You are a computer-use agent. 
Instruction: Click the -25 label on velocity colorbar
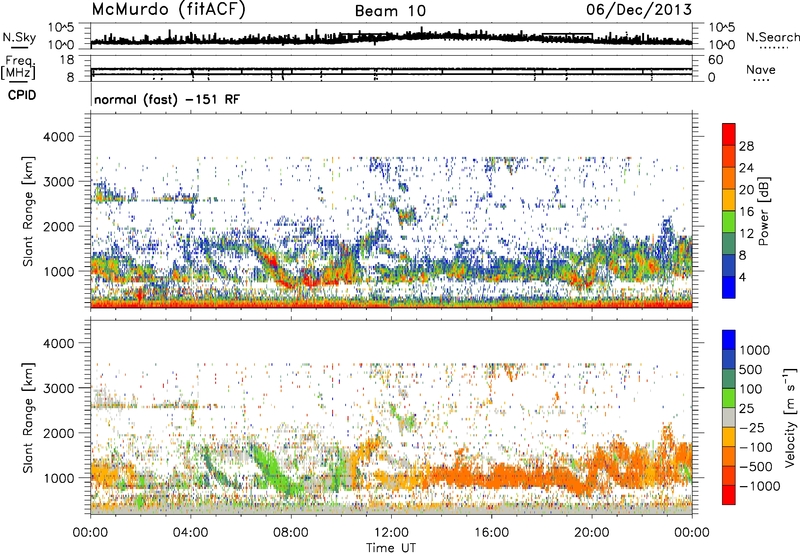tap(752, 427)
